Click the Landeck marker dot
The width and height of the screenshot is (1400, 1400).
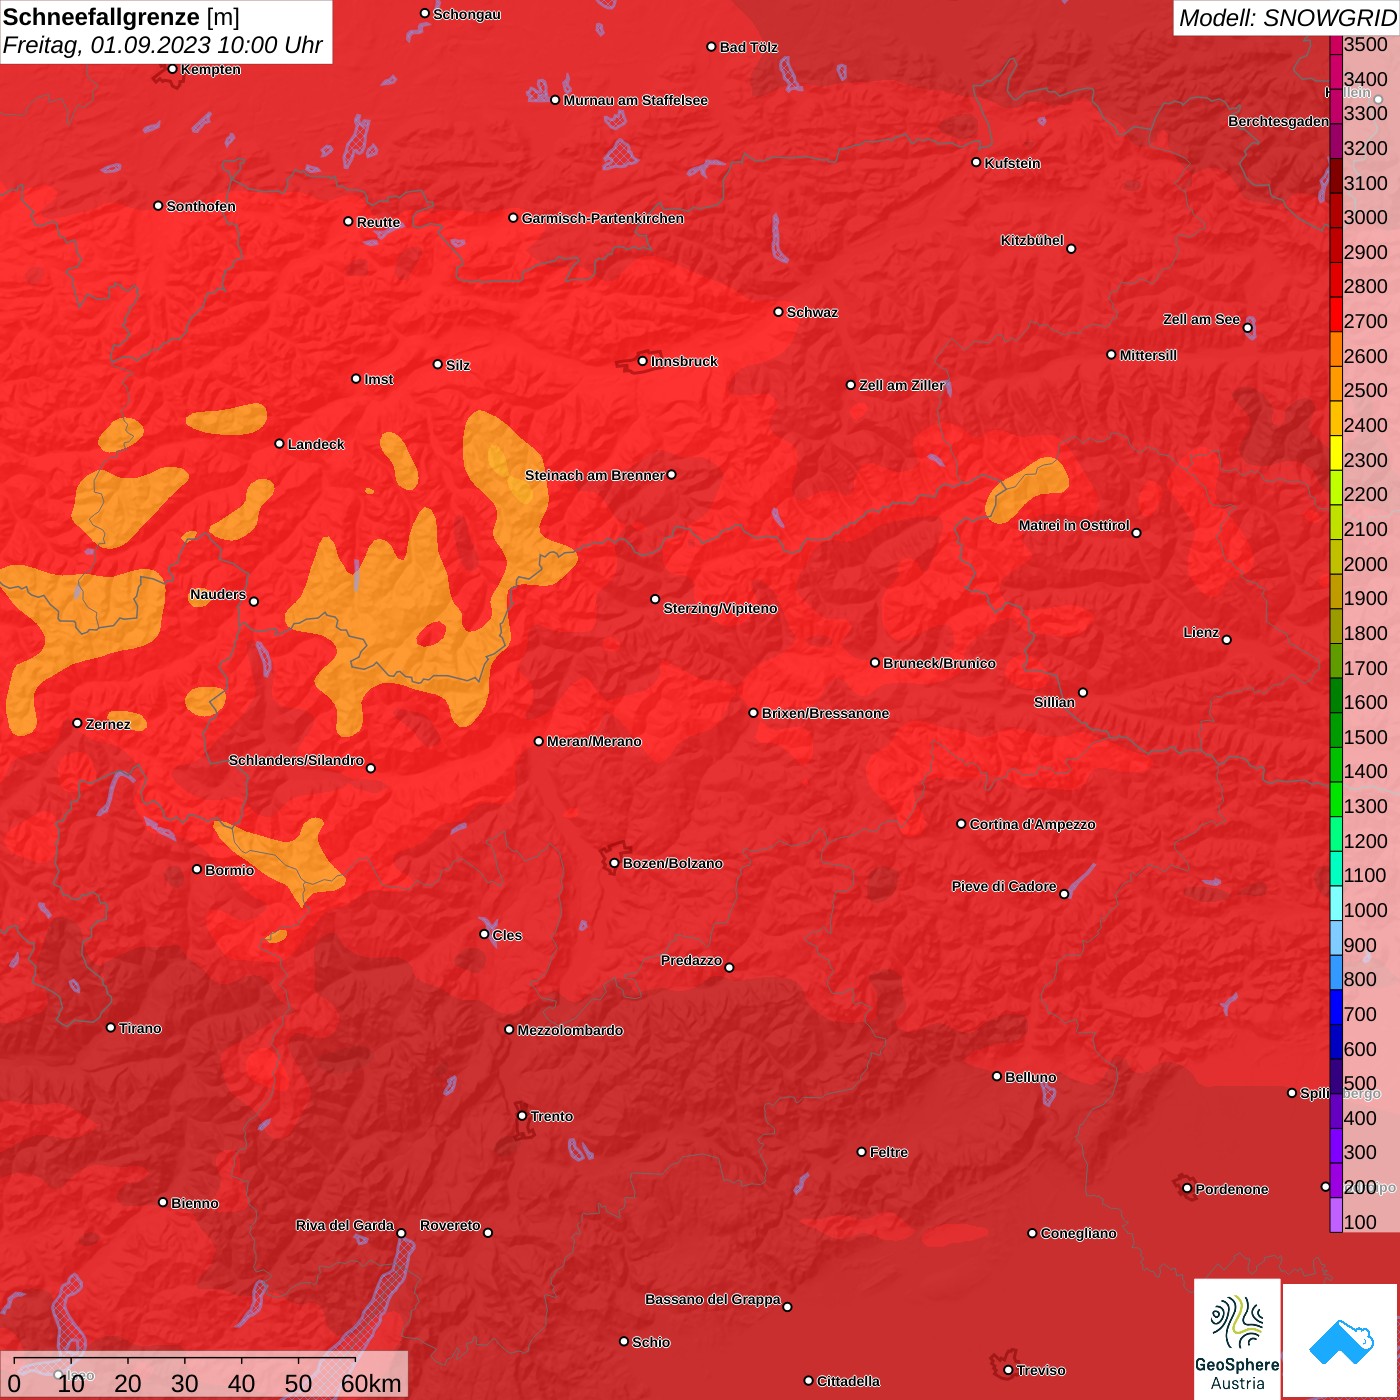coord(279,443)
